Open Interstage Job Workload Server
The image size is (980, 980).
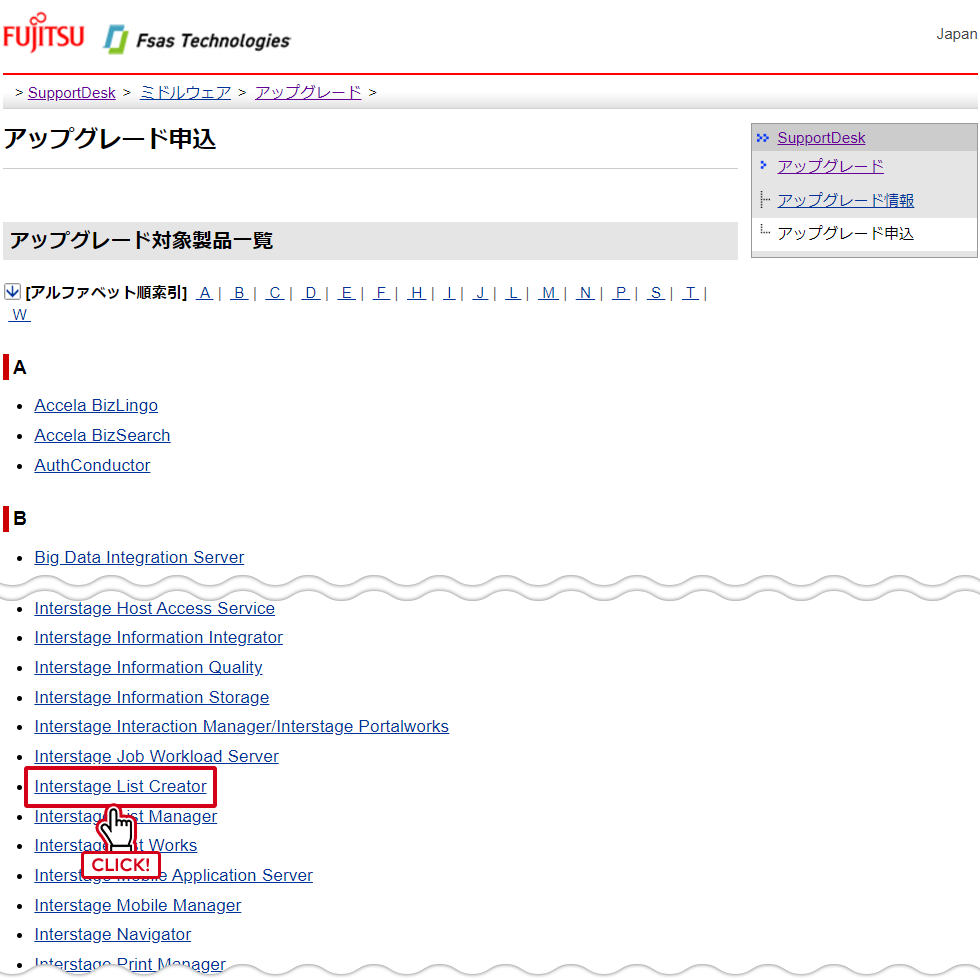coord(157,757)
